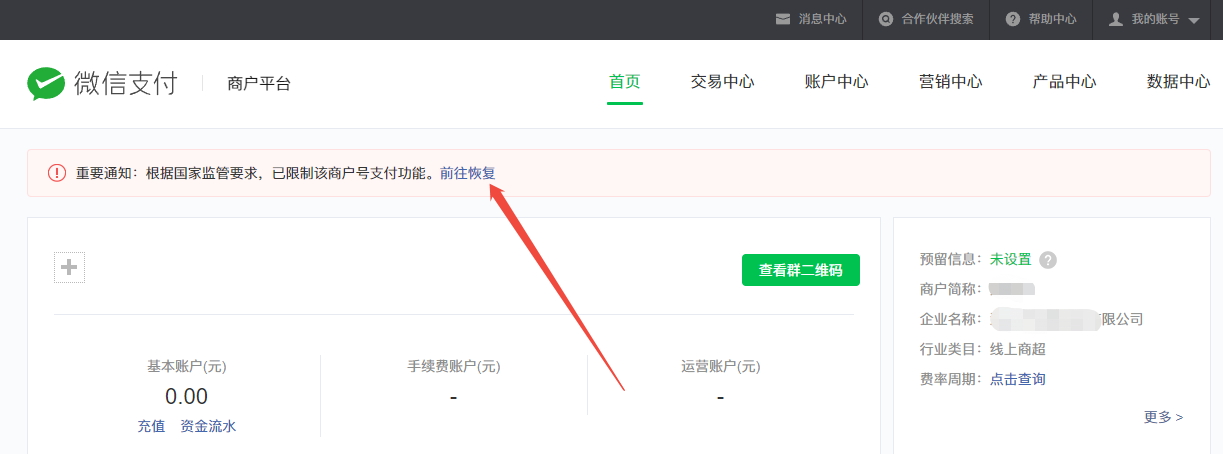
Task: Click the account user silhouette icon
Action: (x=1116, y=19)
